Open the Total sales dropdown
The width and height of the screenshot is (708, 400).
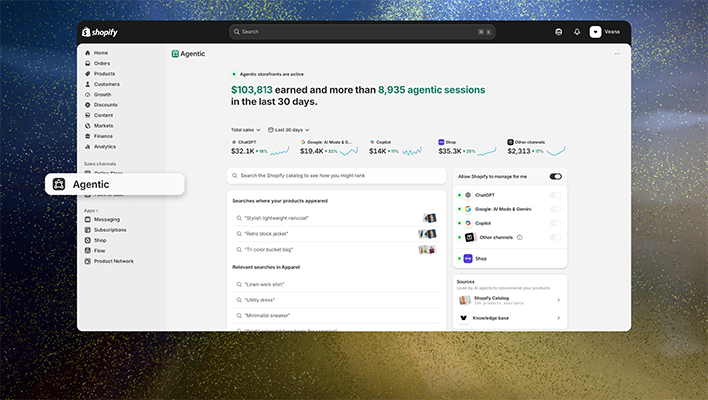point(246,130)
